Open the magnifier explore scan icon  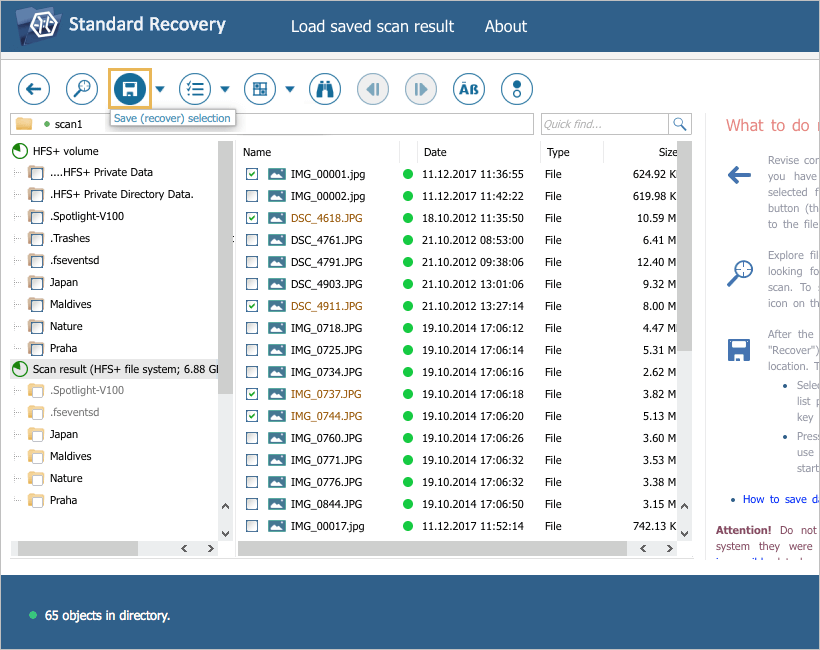point(82,89)
